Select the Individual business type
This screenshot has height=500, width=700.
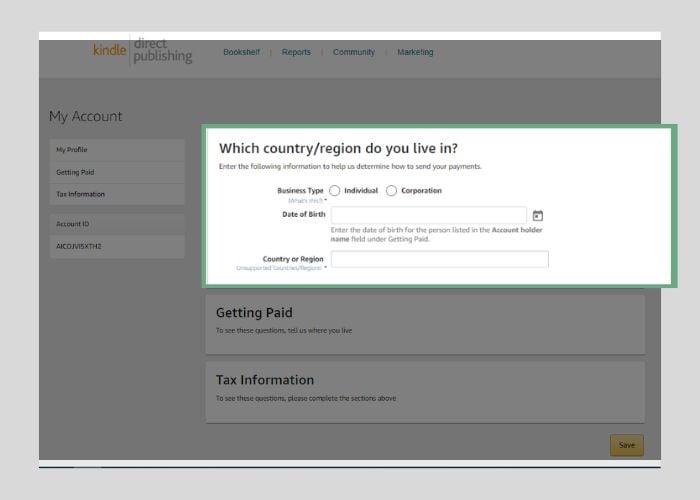point(335,191)
